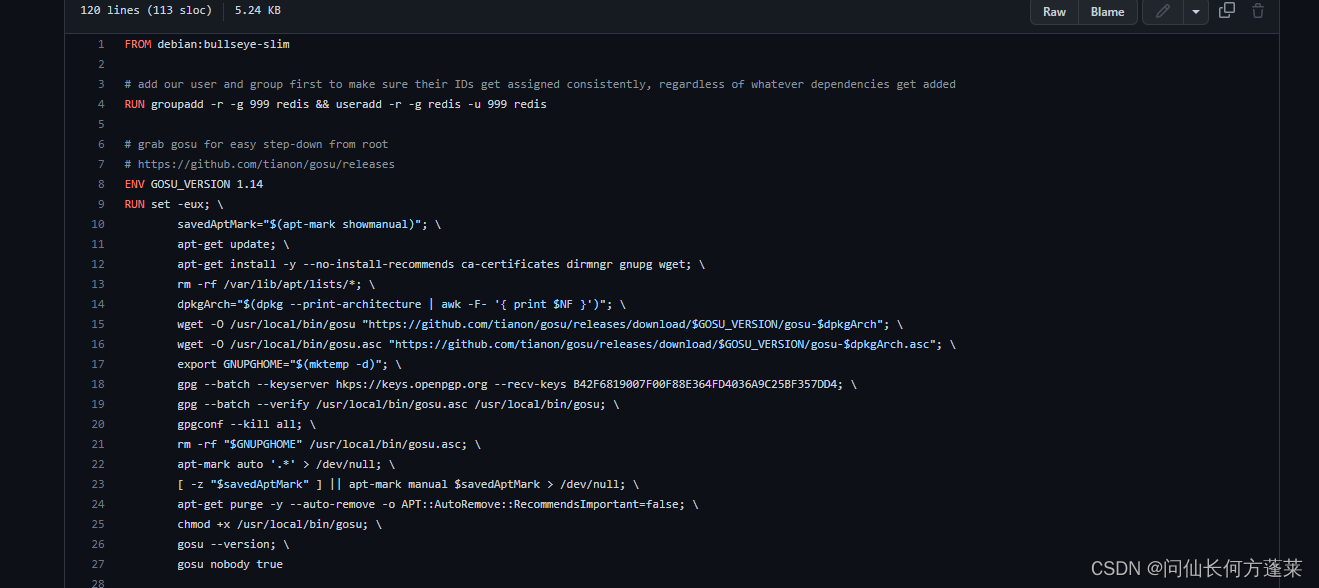Expand the edit options dropdown arrow
The width and height of the screenshot is (1319, 588).
[x=1196, y=12]
